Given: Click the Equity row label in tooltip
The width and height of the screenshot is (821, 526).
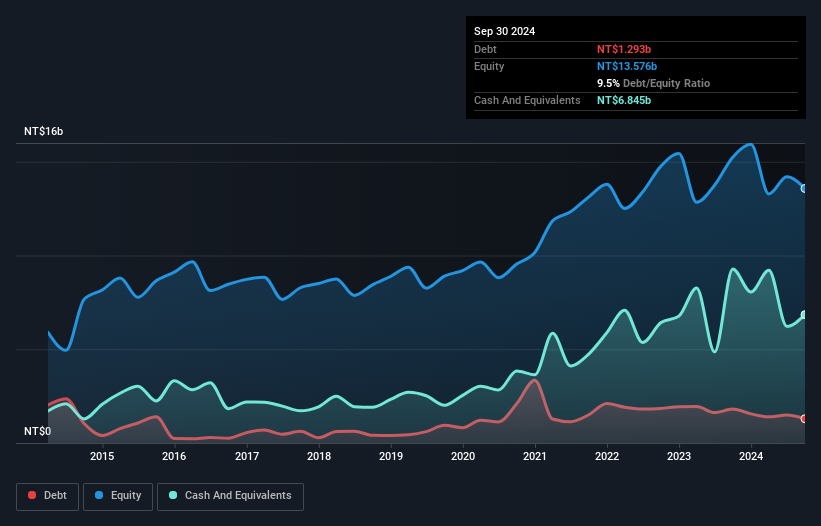Looking at the screenshot, I should 489,66.
